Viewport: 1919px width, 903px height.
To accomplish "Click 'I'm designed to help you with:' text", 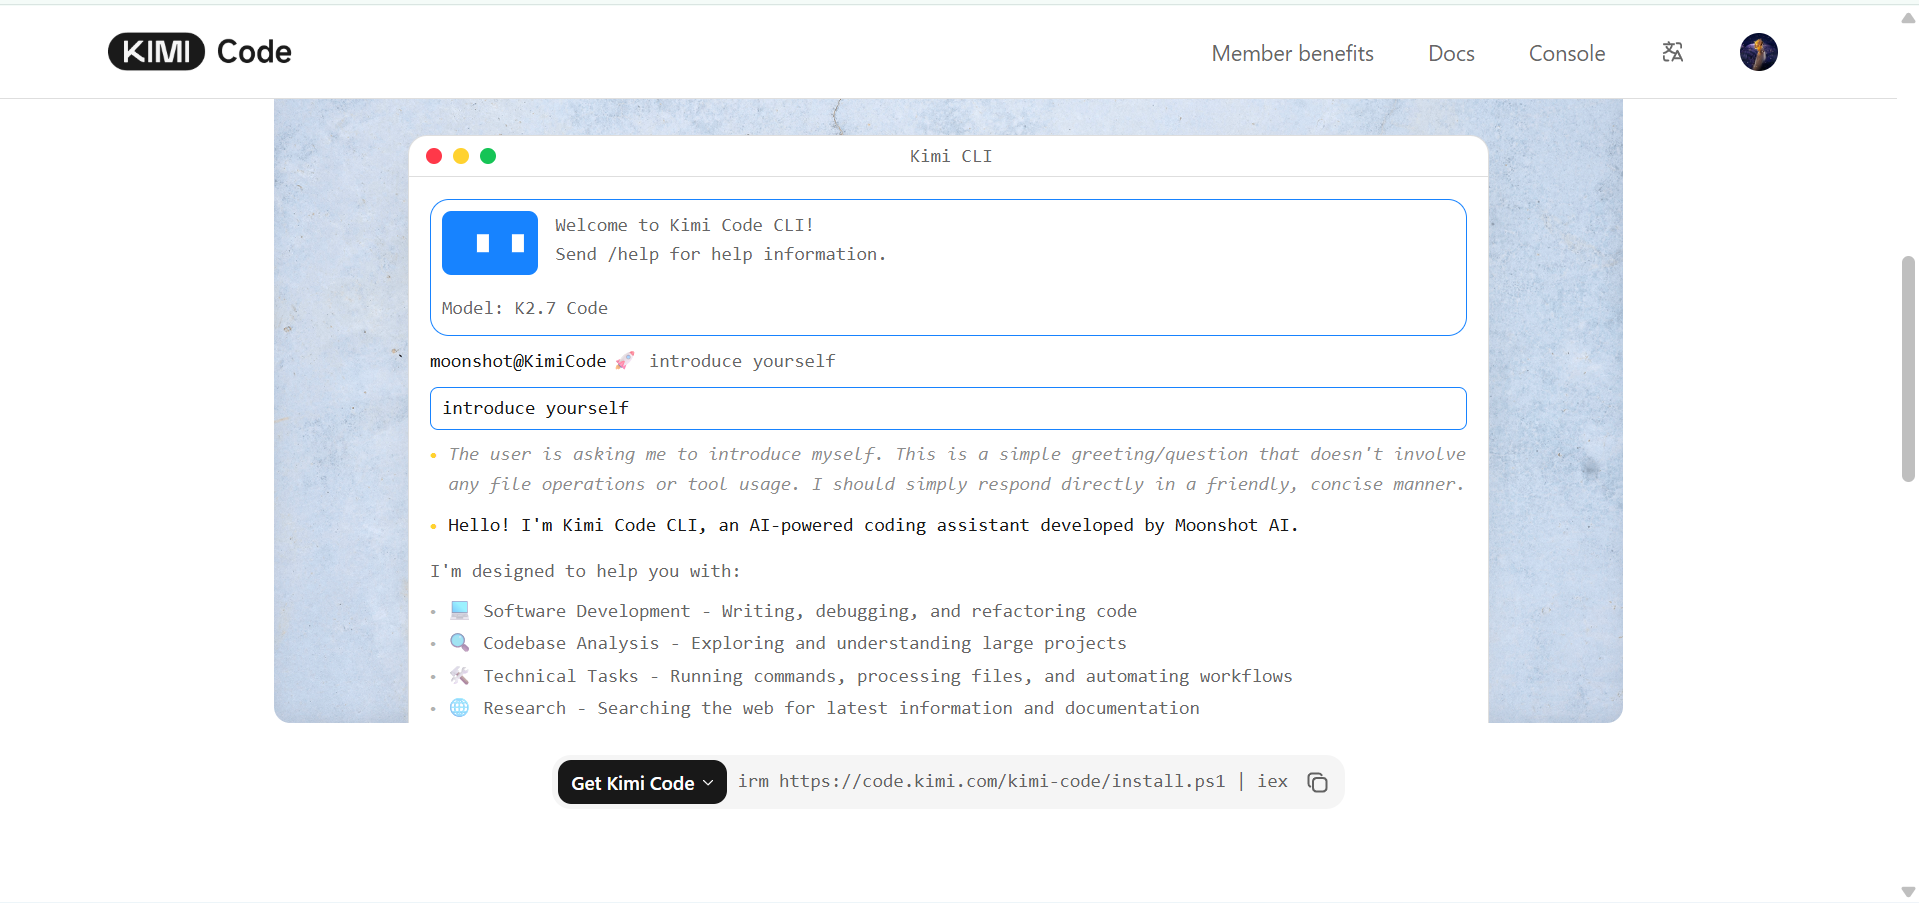I will click(585, 571).
